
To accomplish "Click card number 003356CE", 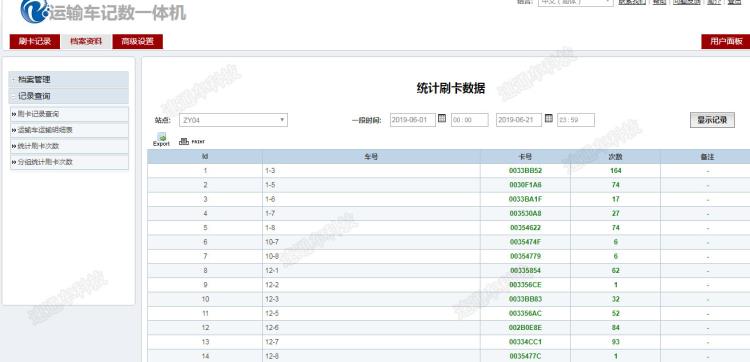I will [525, 285].
